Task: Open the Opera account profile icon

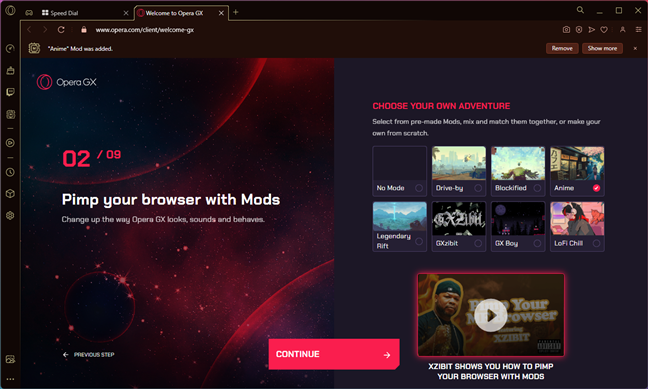Action: (622, 30)
